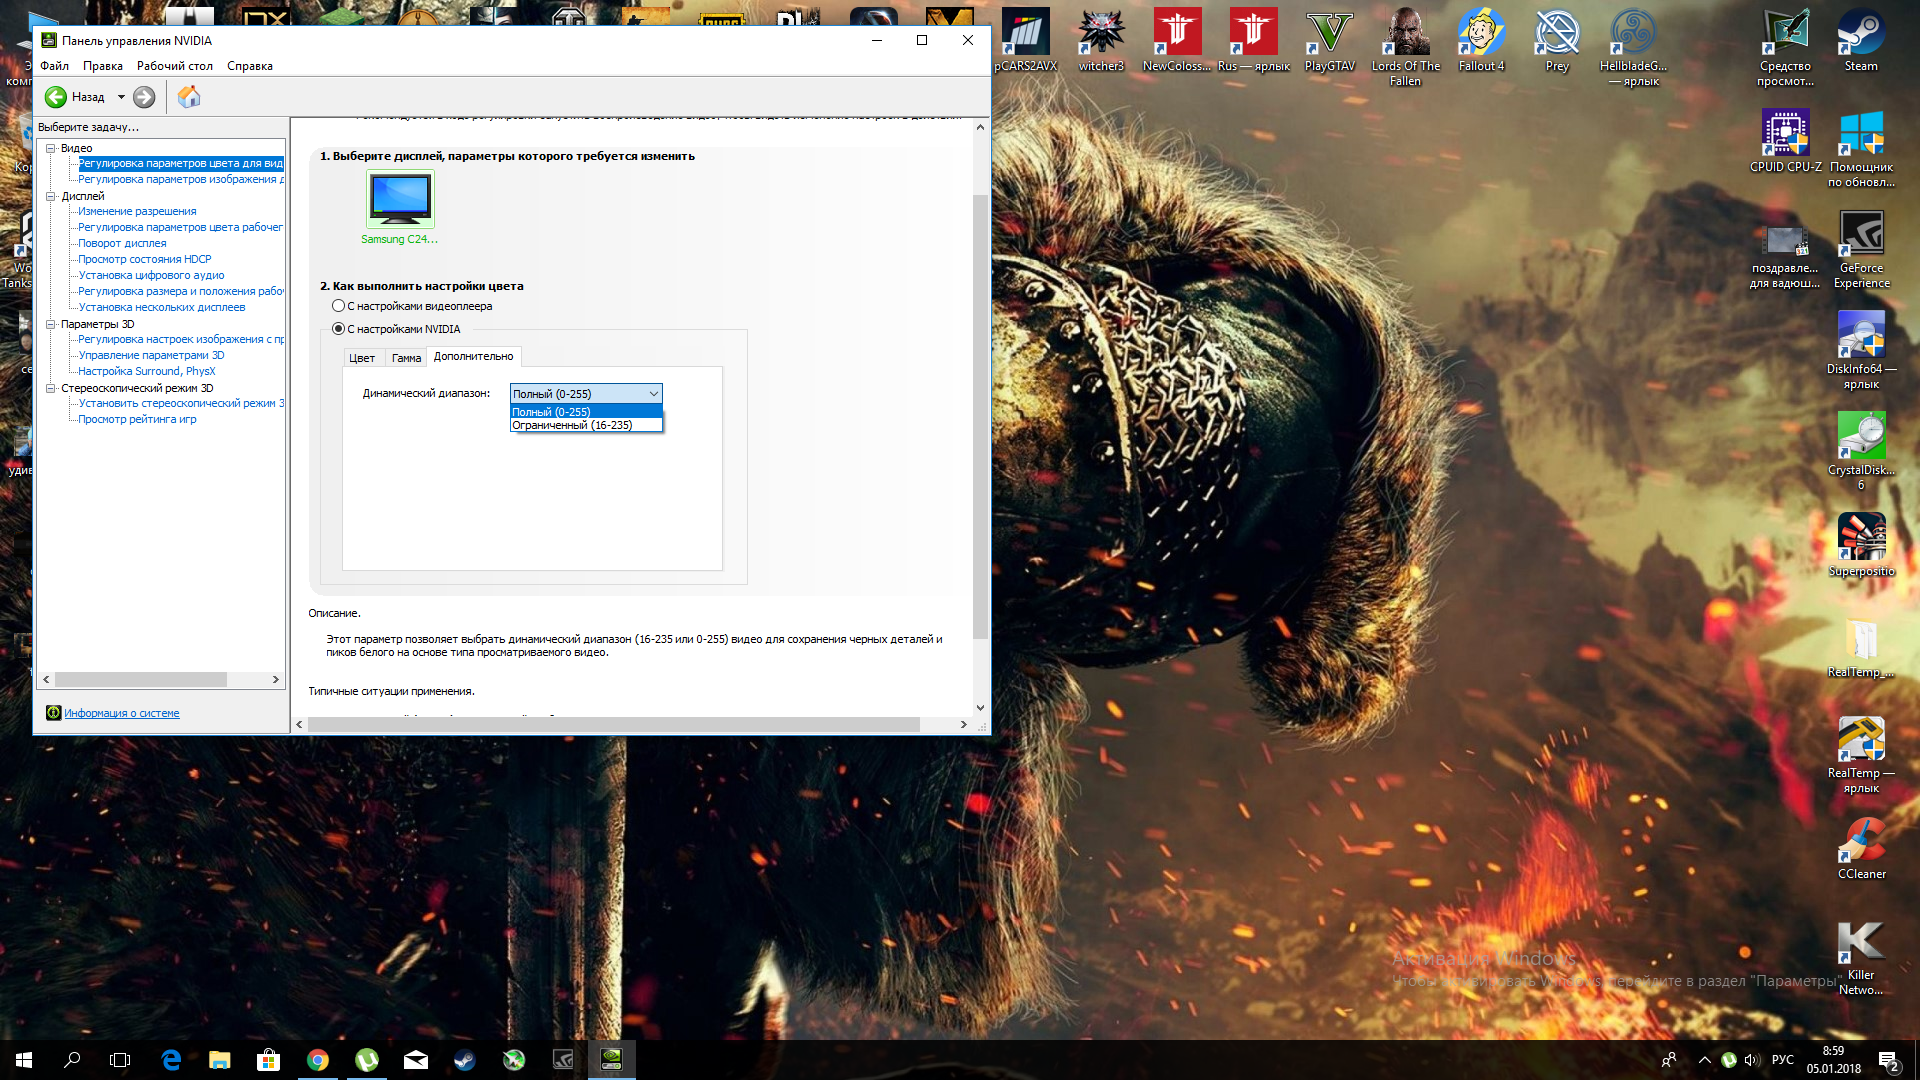Collapse the 'Параметры 3D' tree node

pyautogui.click(x=50, y=324)
